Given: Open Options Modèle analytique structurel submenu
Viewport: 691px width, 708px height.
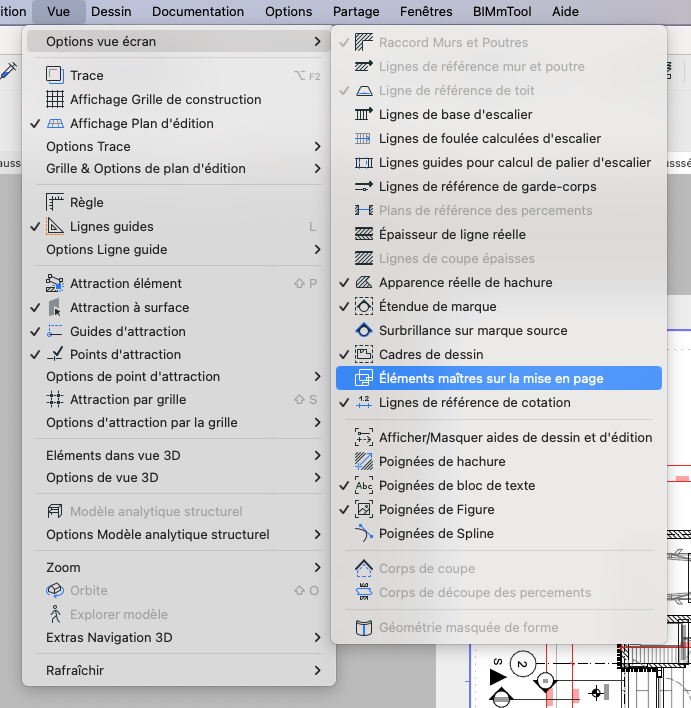Looking at the screenshot, I should [x=178, y=535].
